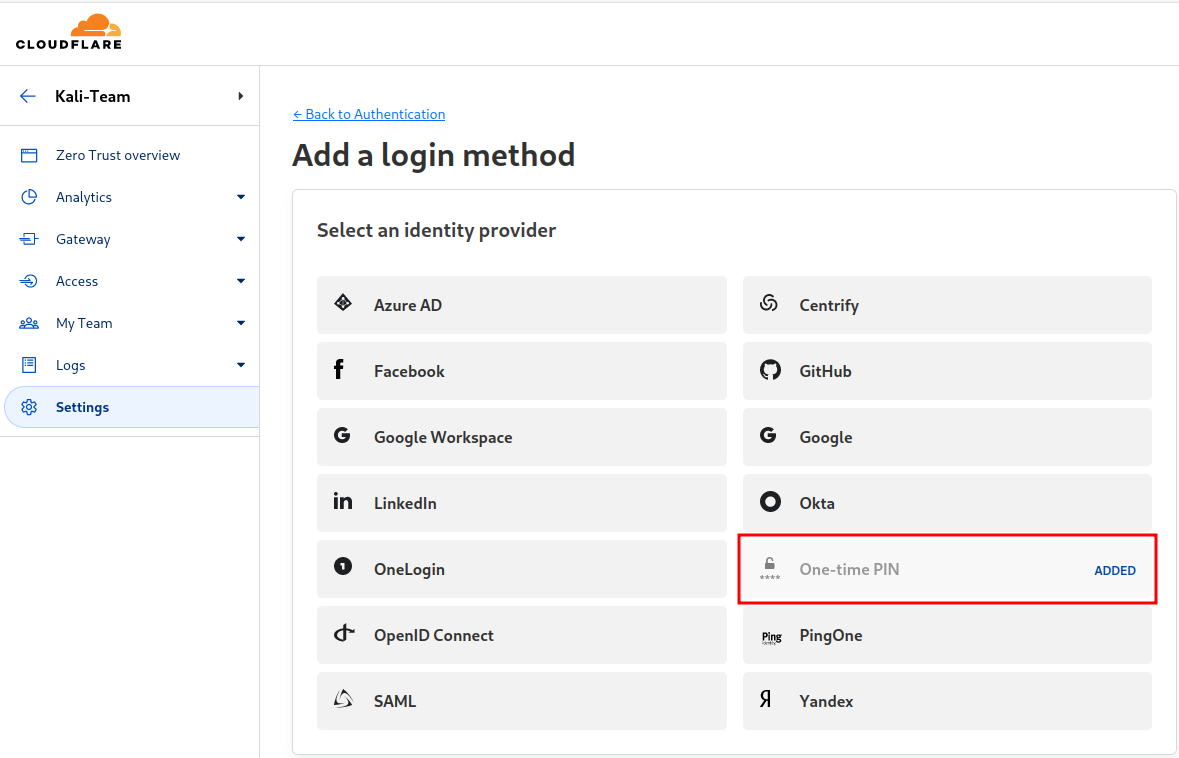Viewport: 1179px width, 758px height.
Task: Select the LinkedIn provider card
Action: point(522,503)
